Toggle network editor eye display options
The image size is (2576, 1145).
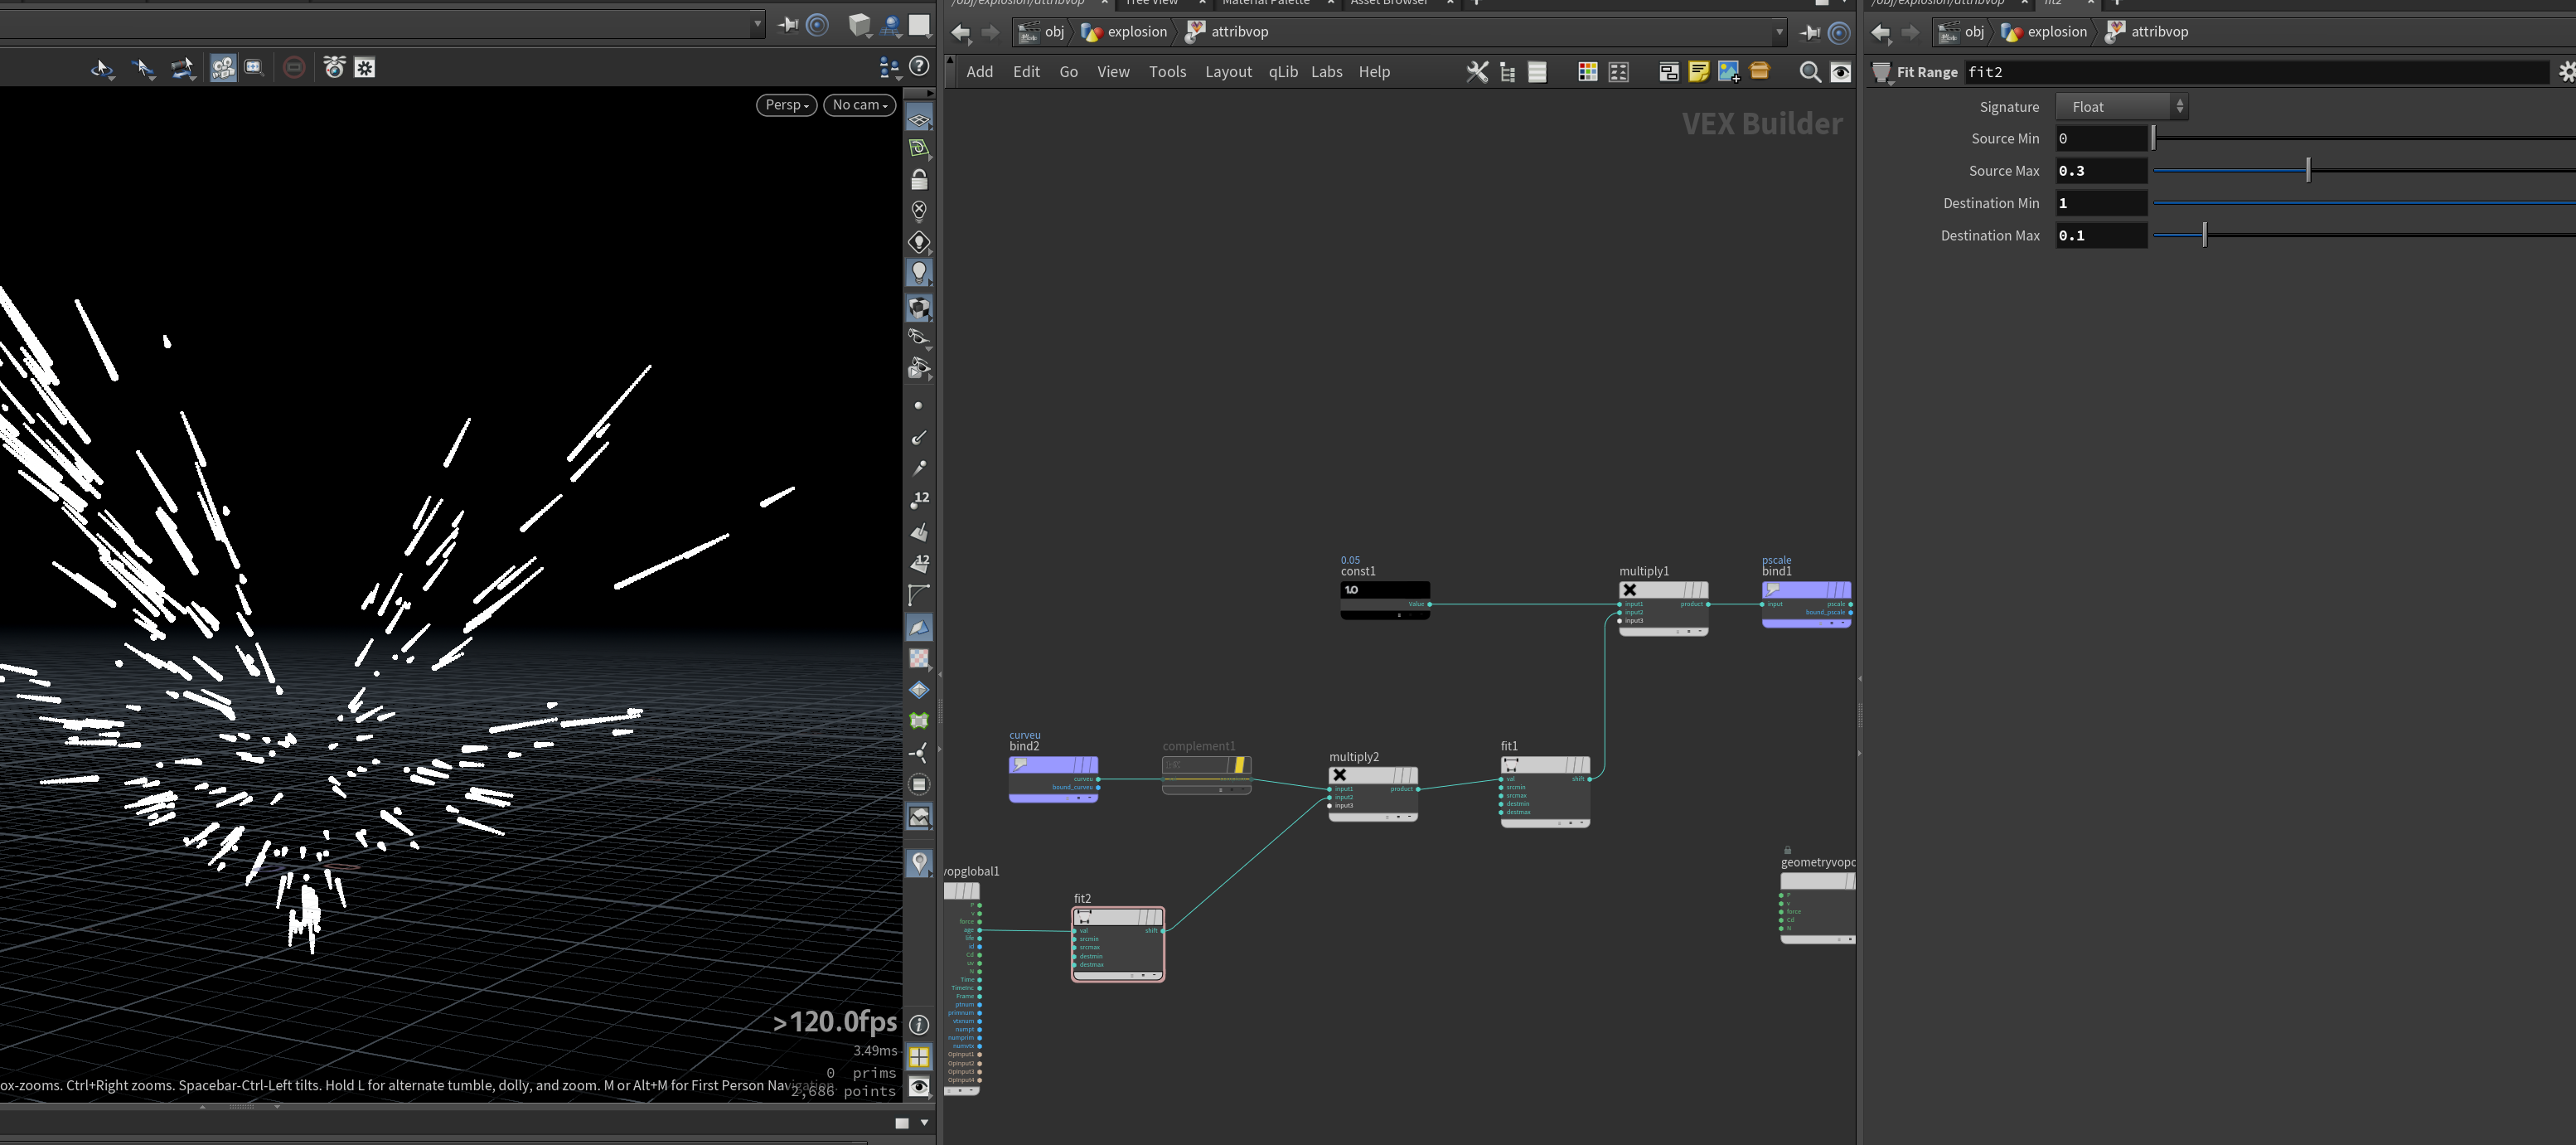(x=1840, y=72)
